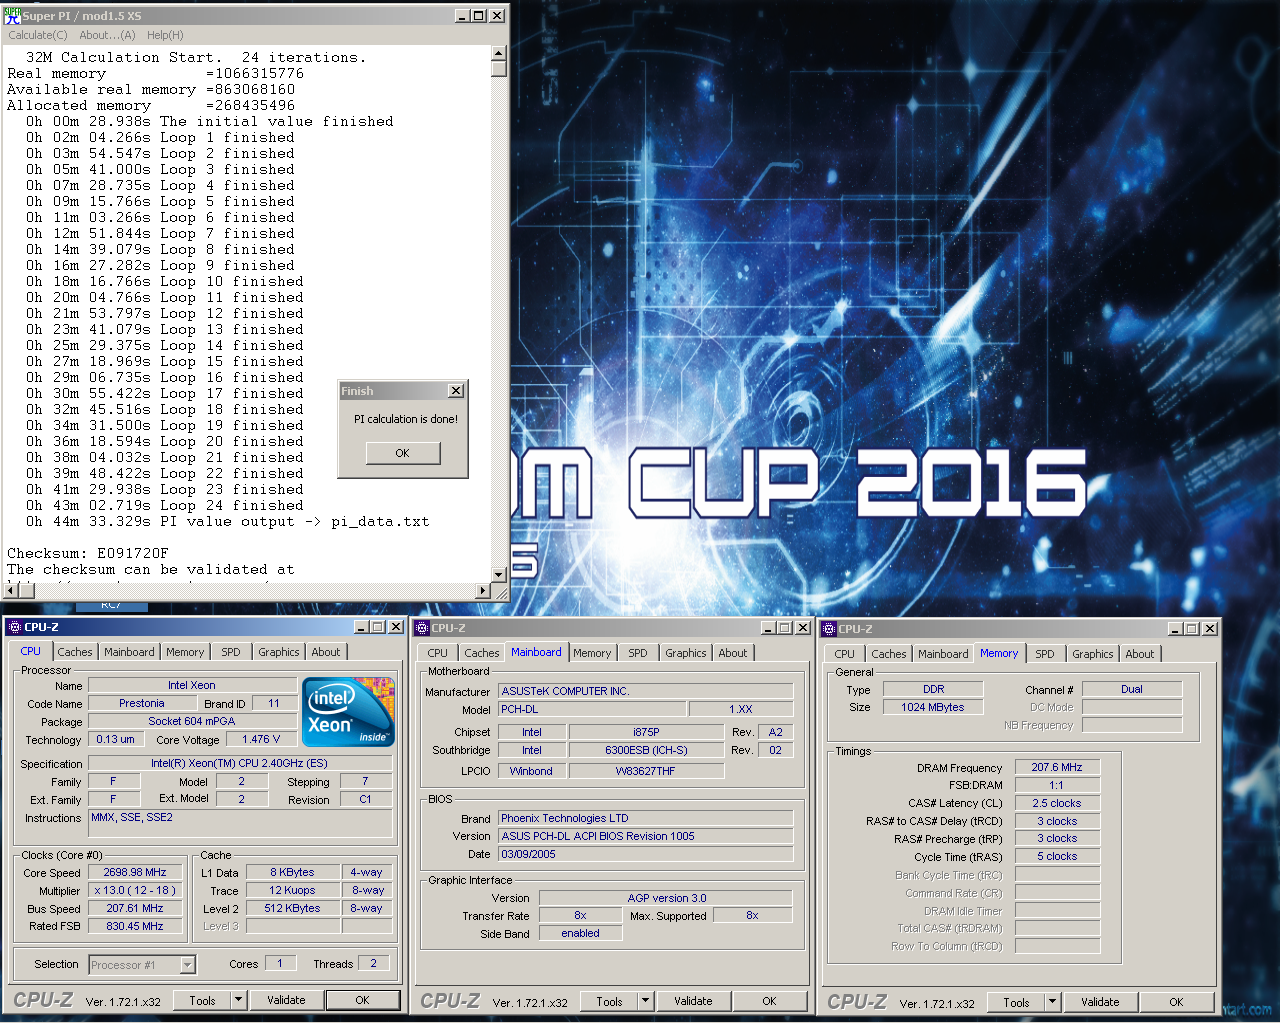Open About tab in right CPU-Z window

[1140, 654]
